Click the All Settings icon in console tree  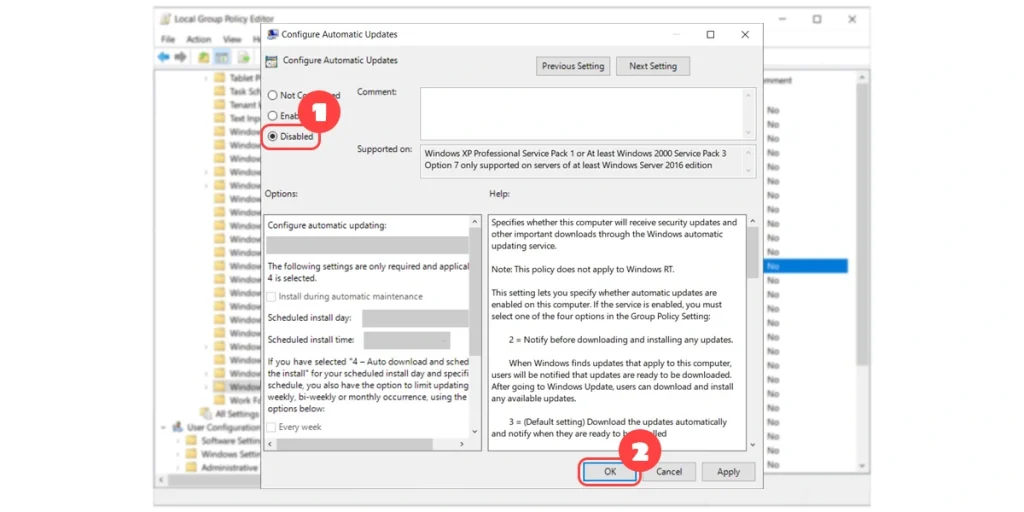click(x=206, y=413)
